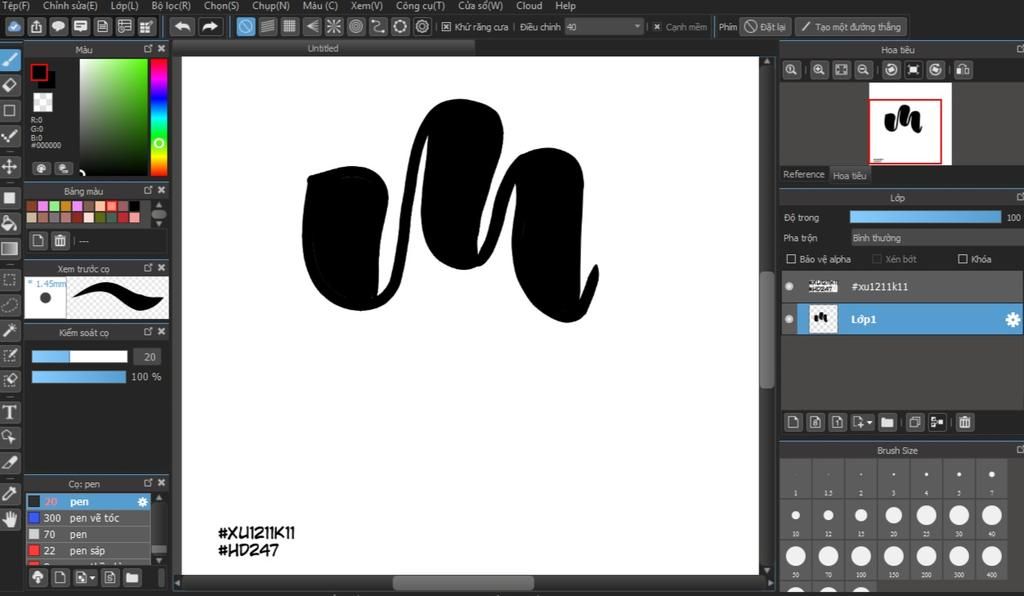Hide the #xu1211k11 layer

(790, 287)
